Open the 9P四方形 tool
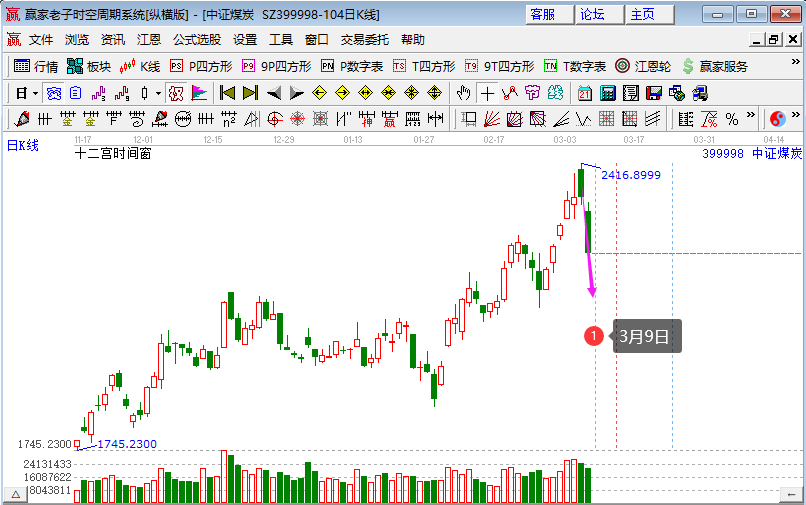This screenshot has height=505, width=806. pyautogui.click(x=277, y=66)
